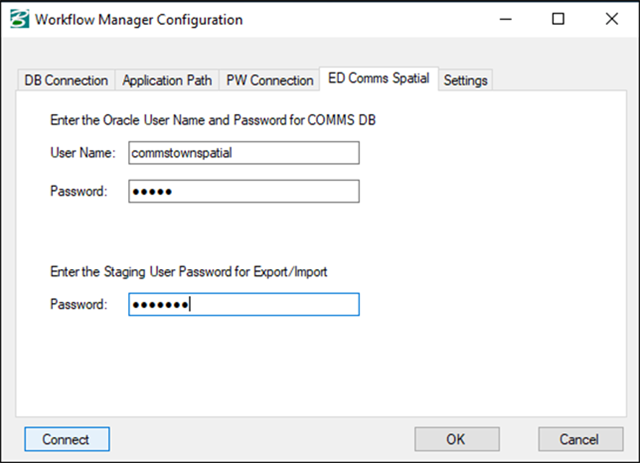
Task: Click the 'Enter the Staging User Password' text
Action: pos(189,272)
